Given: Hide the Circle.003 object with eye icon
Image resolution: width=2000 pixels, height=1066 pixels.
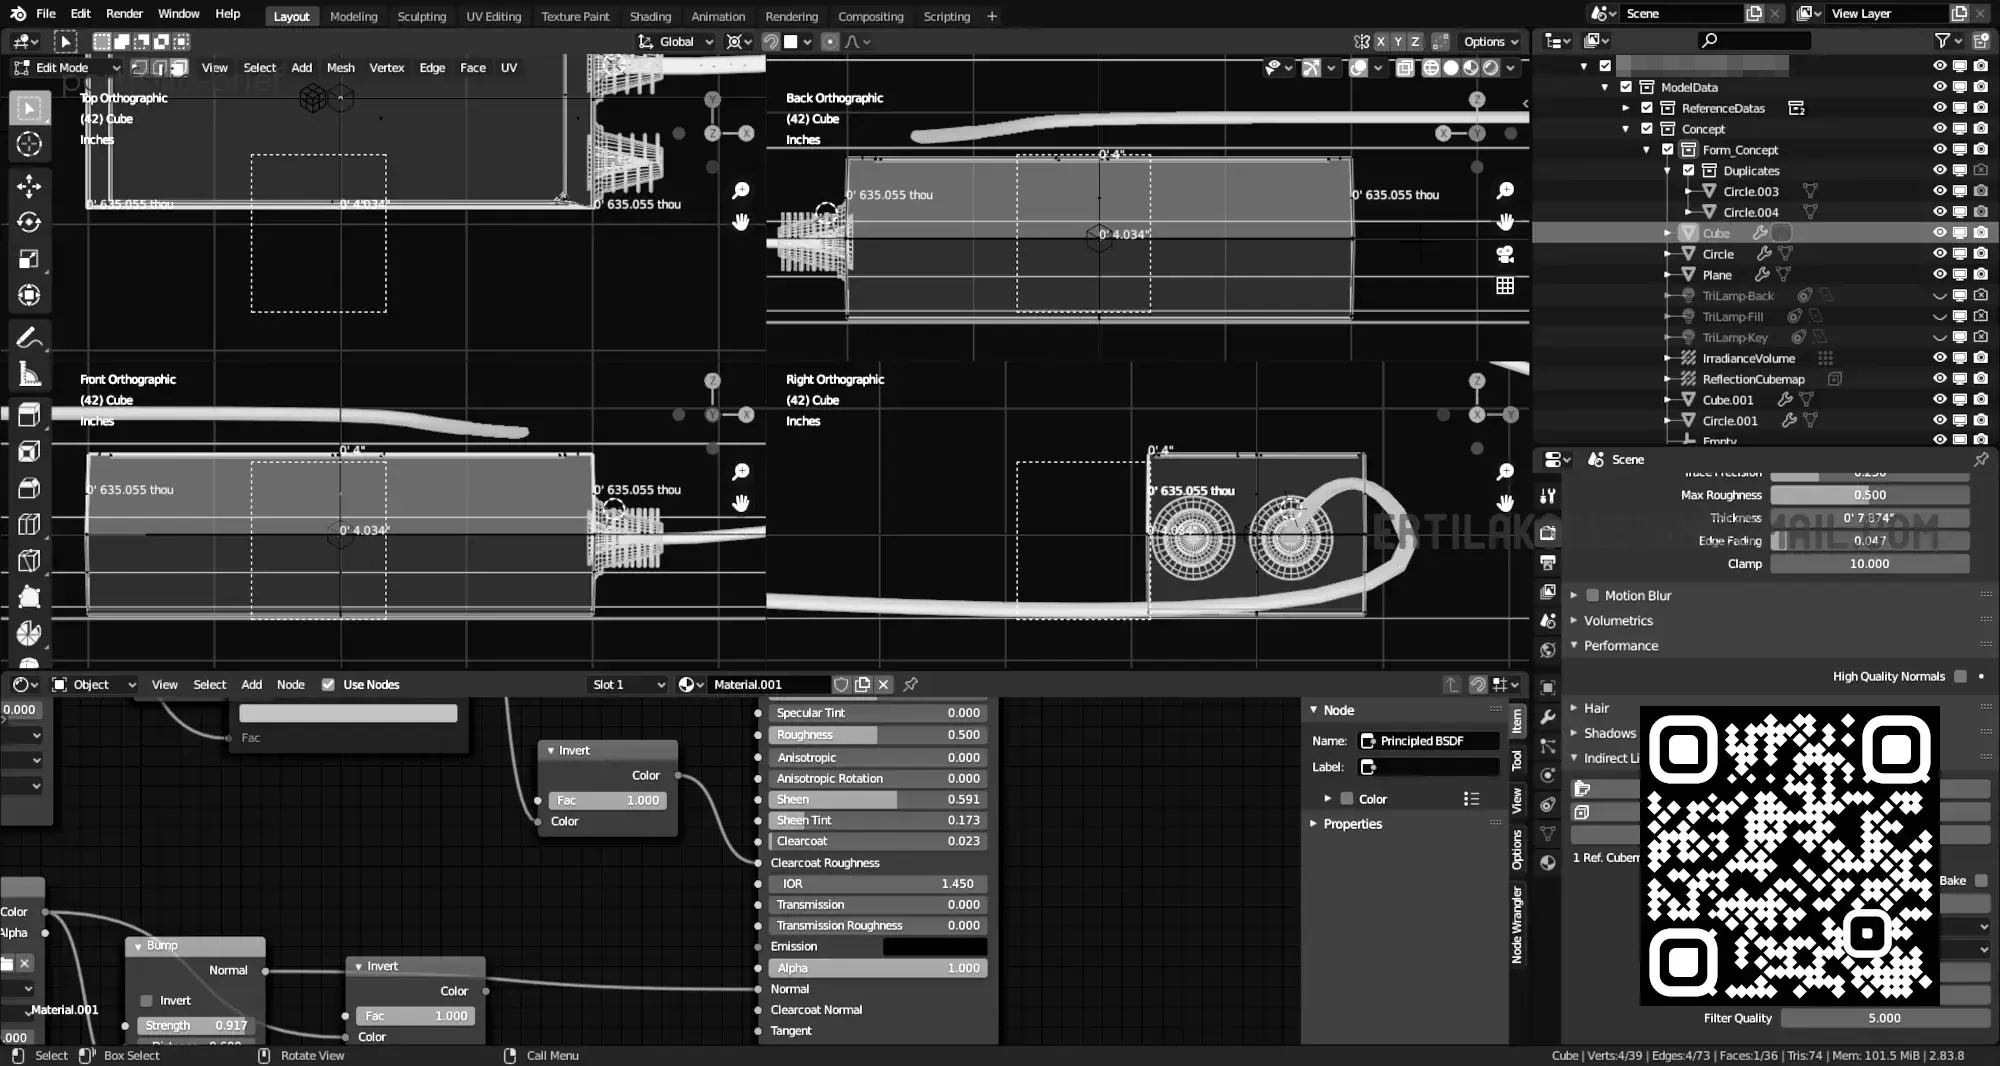Looking at the screenshot, I should (x=1939, y=191).
